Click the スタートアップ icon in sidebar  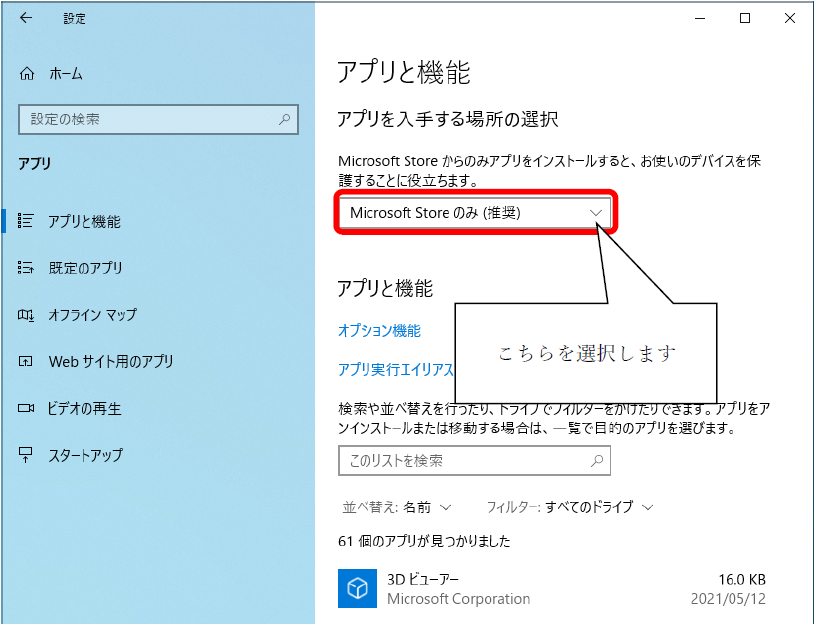(27, 455)
